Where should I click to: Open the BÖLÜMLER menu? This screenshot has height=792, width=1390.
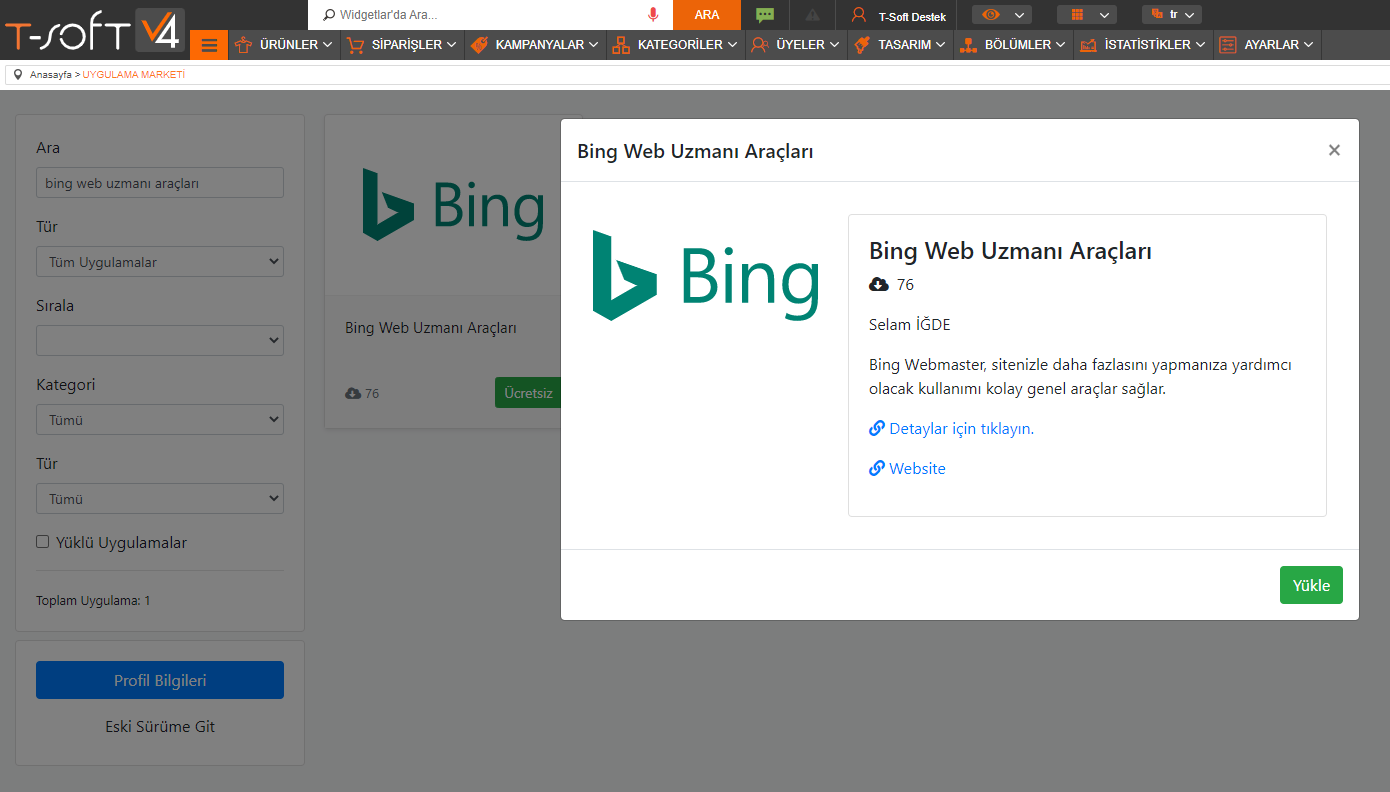1014,45
